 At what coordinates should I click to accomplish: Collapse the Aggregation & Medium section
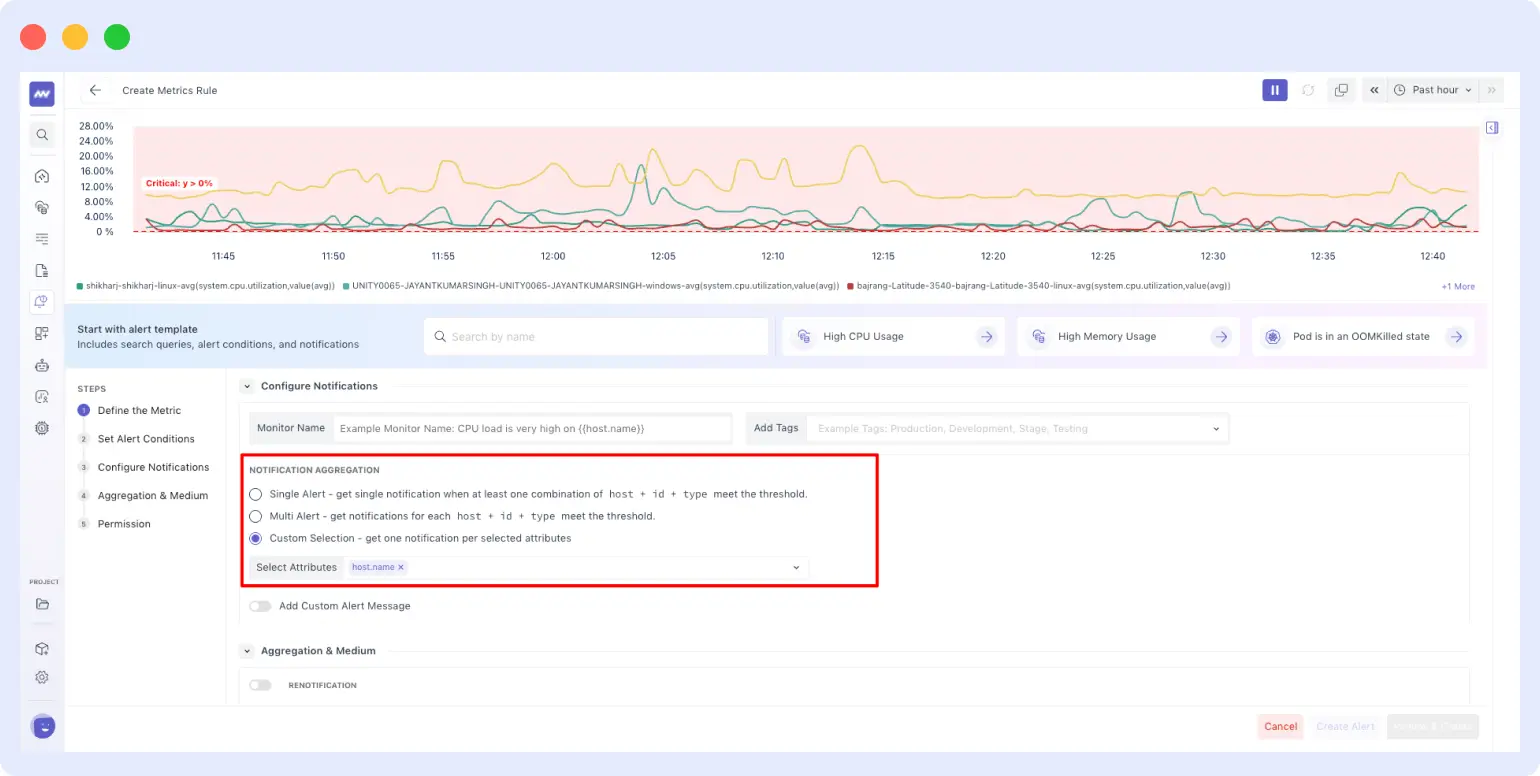point(247,651)
